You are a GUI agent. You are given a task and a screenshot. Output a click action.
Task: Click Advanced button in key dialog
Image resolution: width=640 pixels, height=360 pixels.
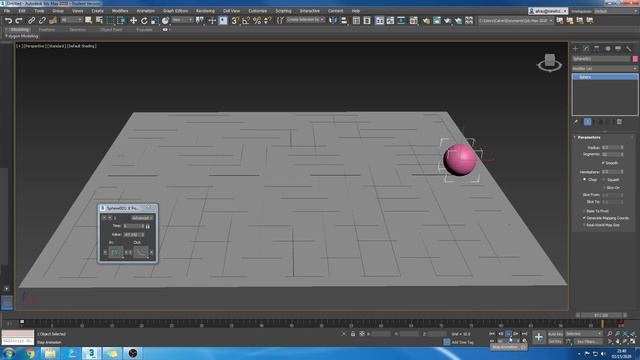point(142,218)
